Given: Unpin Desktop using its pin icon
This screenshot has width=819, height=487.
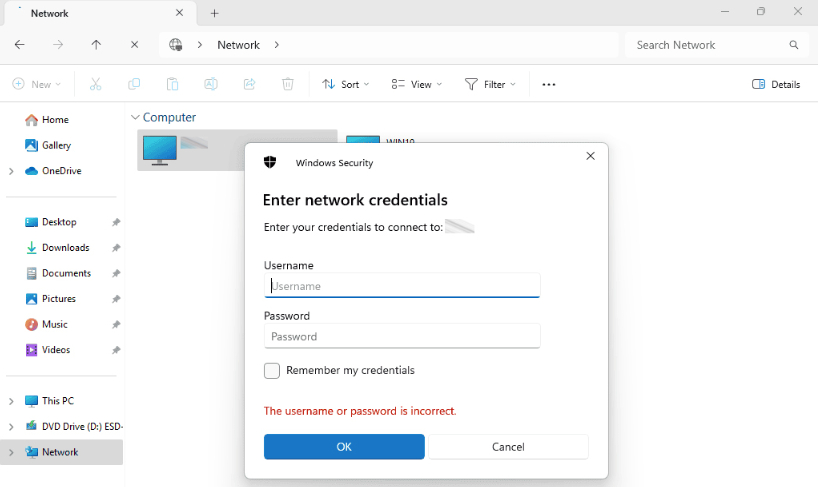Looking at the screenshot, I should coord(116,223).
